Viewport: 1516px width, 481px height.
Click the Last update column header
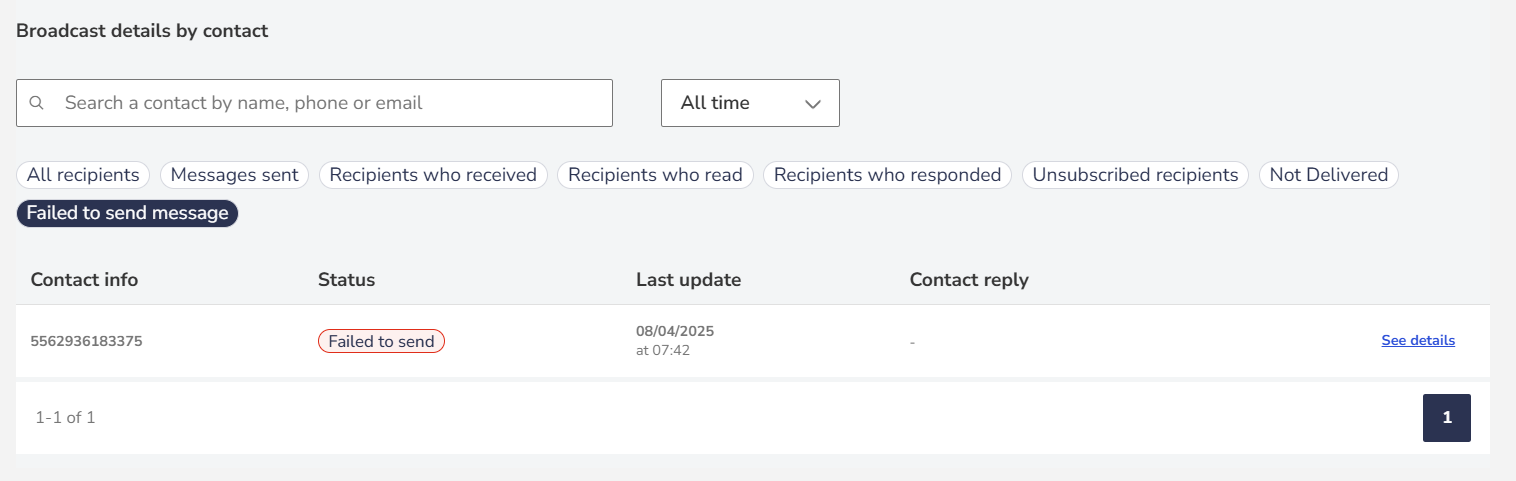[688, 280]
